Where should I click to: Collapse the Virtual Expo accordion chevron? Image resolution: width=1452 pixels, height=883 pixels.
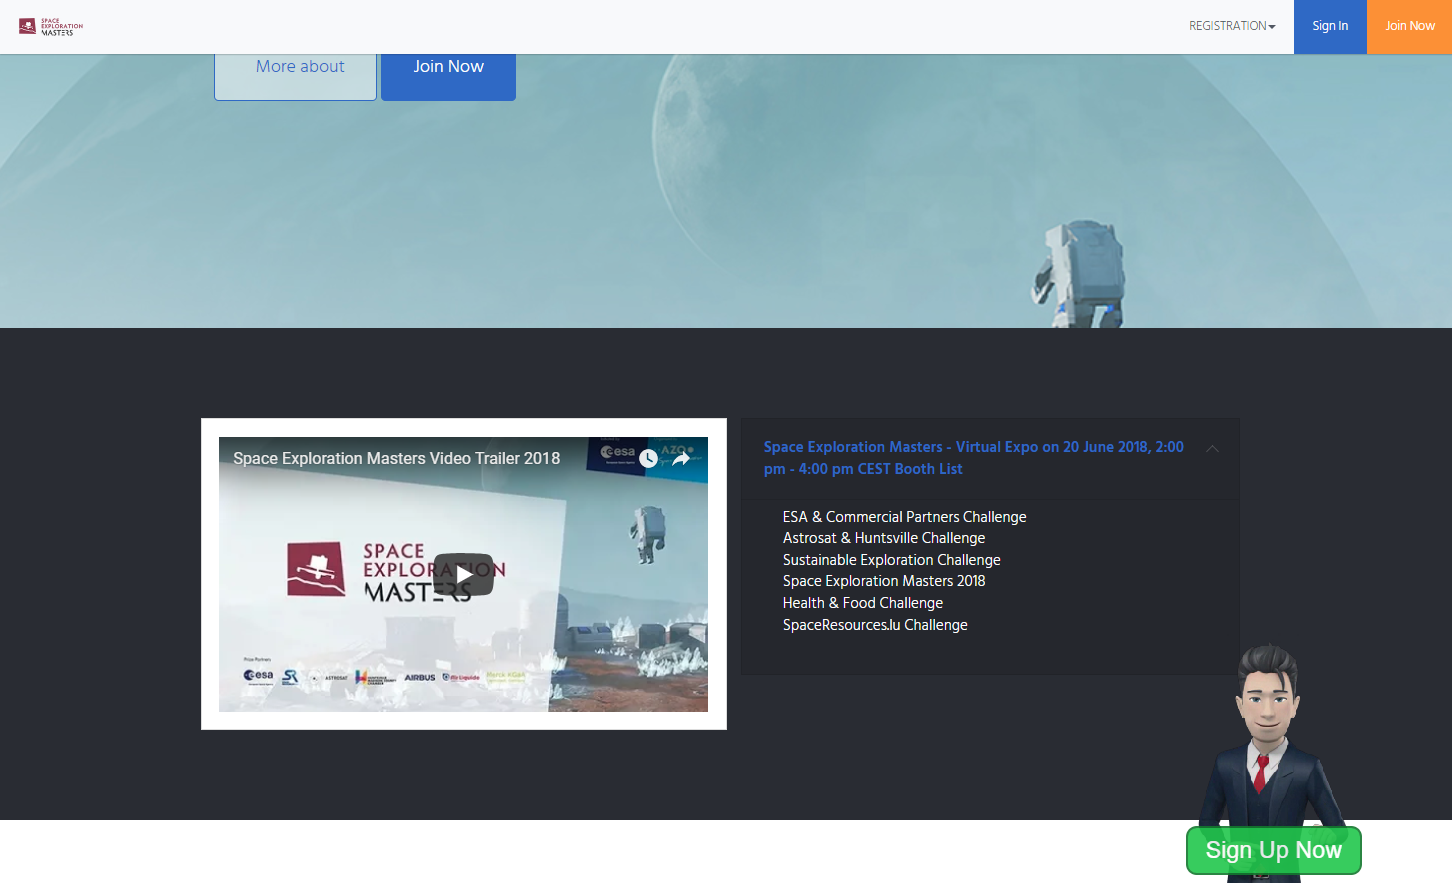(x=1212, y=449)
